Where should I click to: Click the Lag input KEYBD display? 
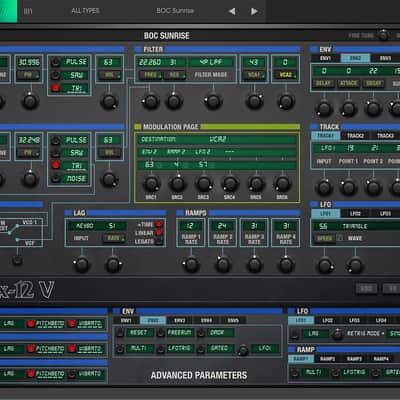tap(85, 226)
